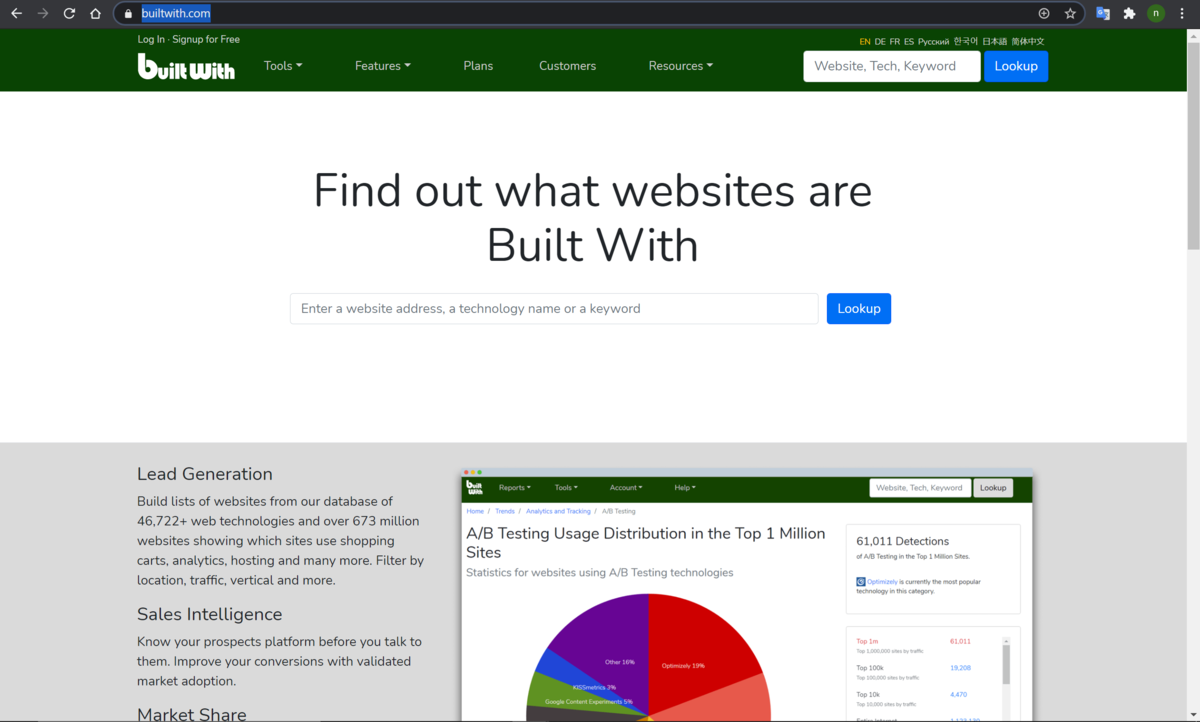Expand Account dropdown in the preview screenshot
The width and height of the screenshot is (1200, 722).
[626, 488]
